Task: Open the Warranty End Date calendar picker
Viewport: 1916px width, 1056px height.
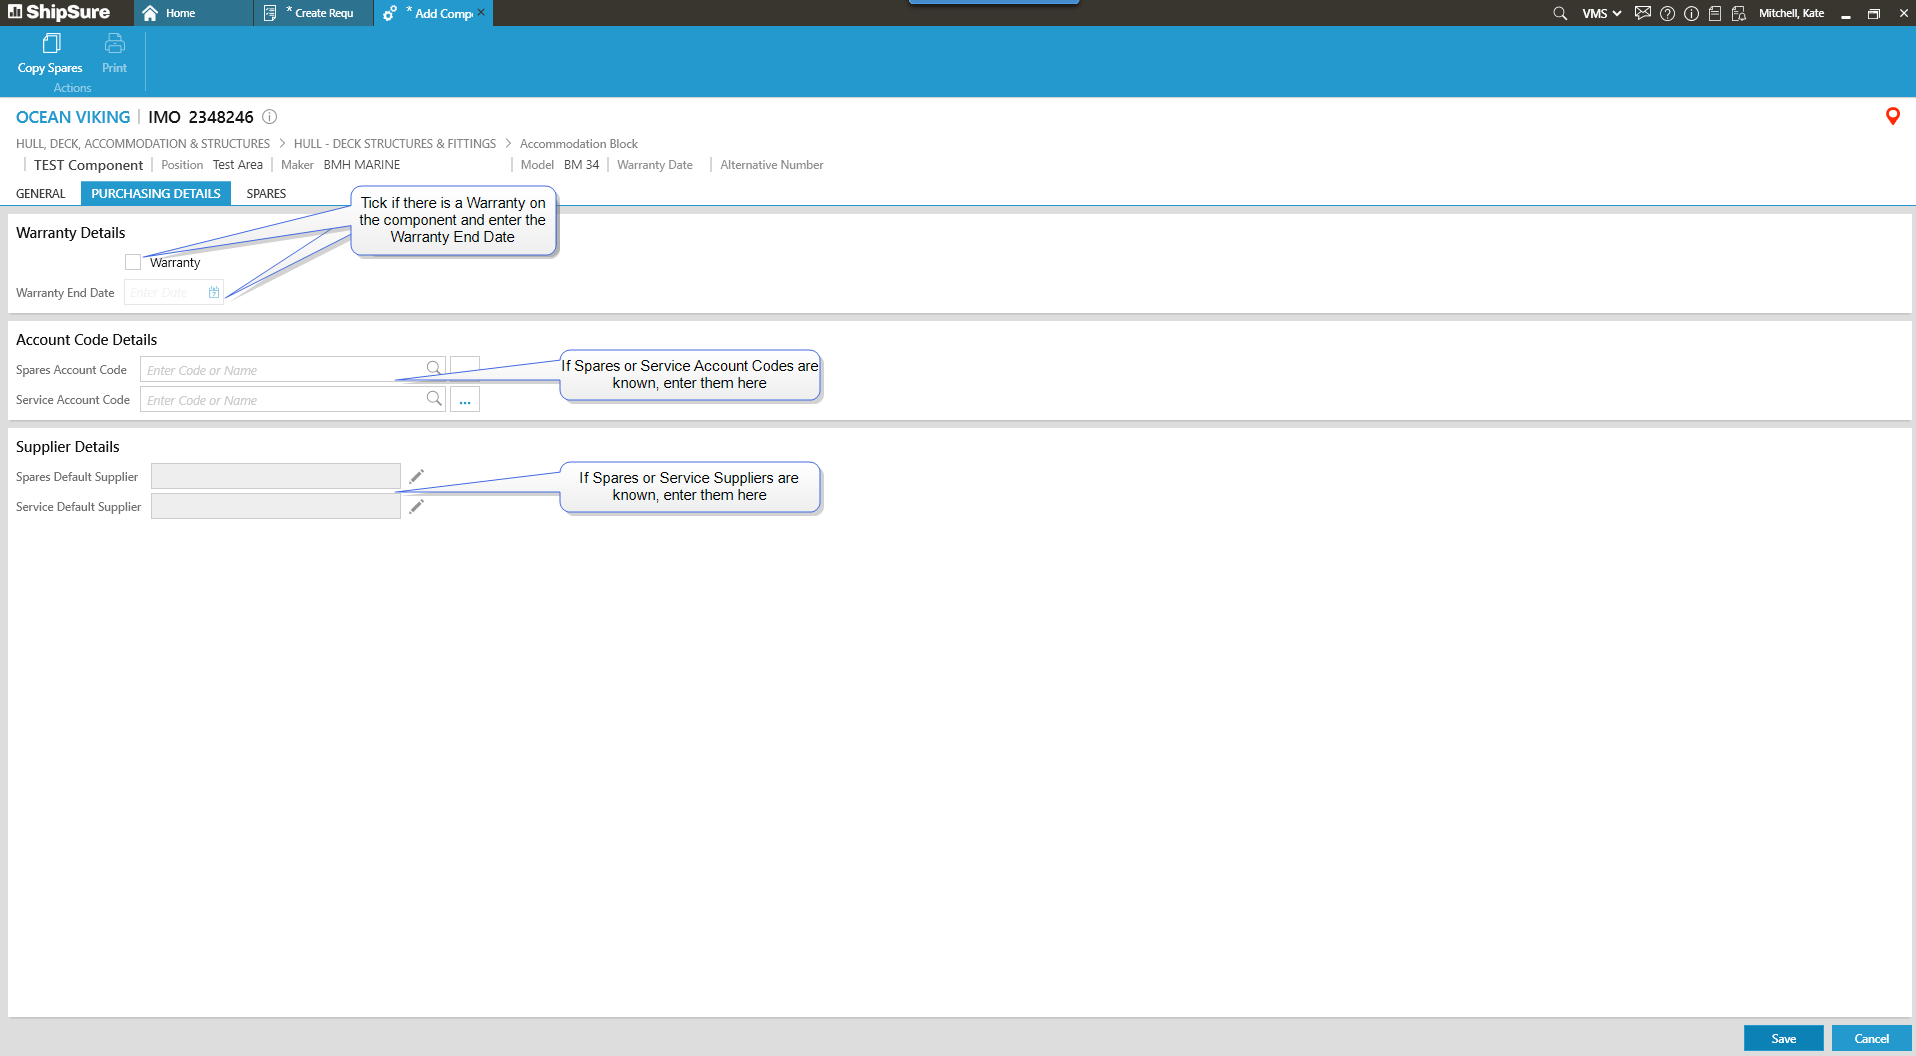Action: coord(214,292)
